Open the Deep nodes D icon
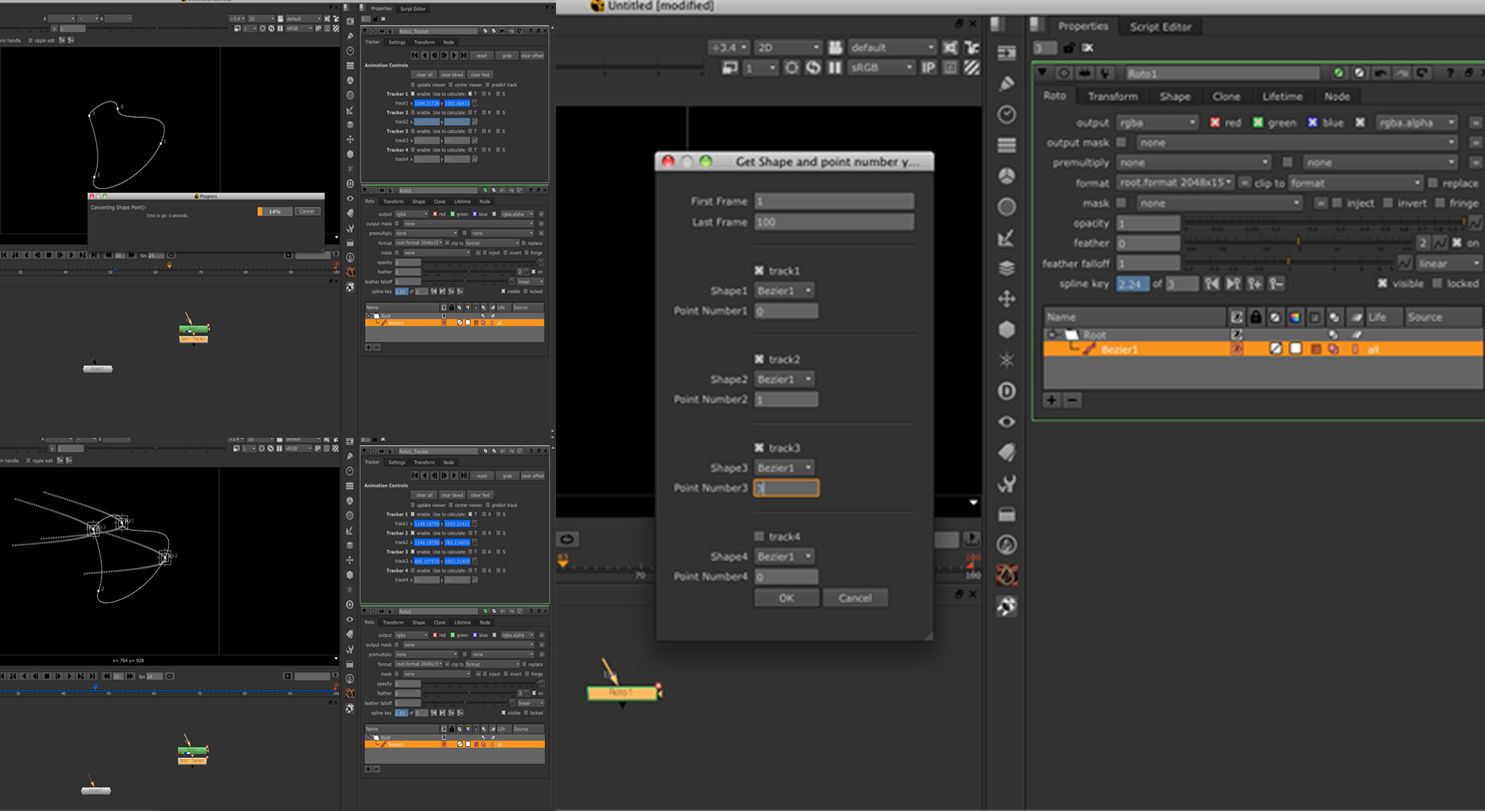Image resolution: width=1485 pixels, height=811 pixels. (x=1007, y=391)
